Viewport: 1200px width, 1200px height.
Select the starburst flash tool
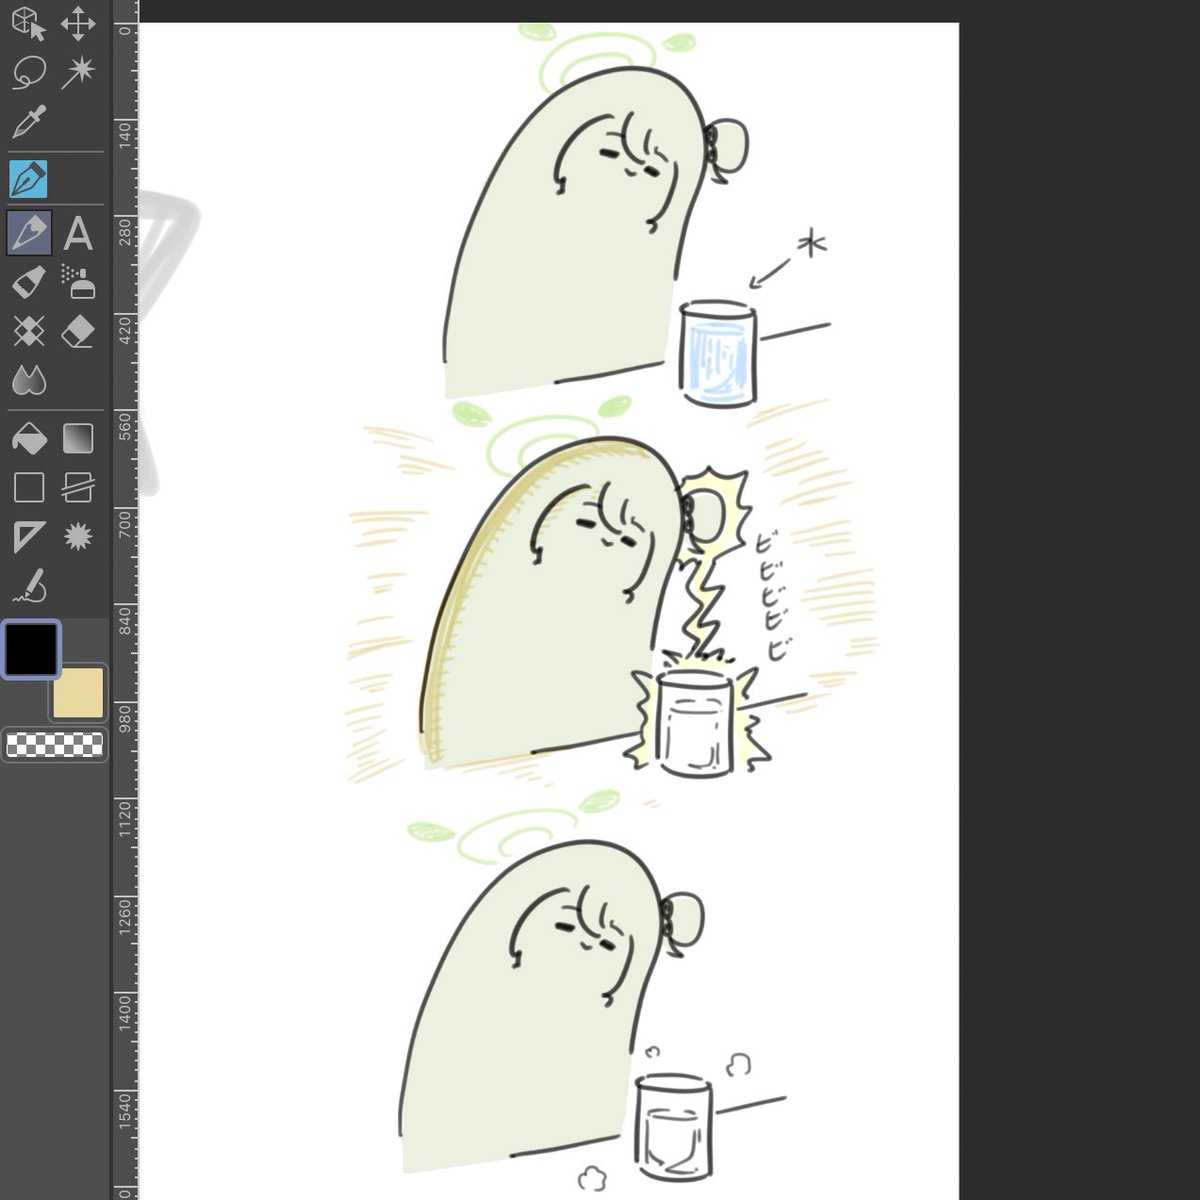coord(78,537)
